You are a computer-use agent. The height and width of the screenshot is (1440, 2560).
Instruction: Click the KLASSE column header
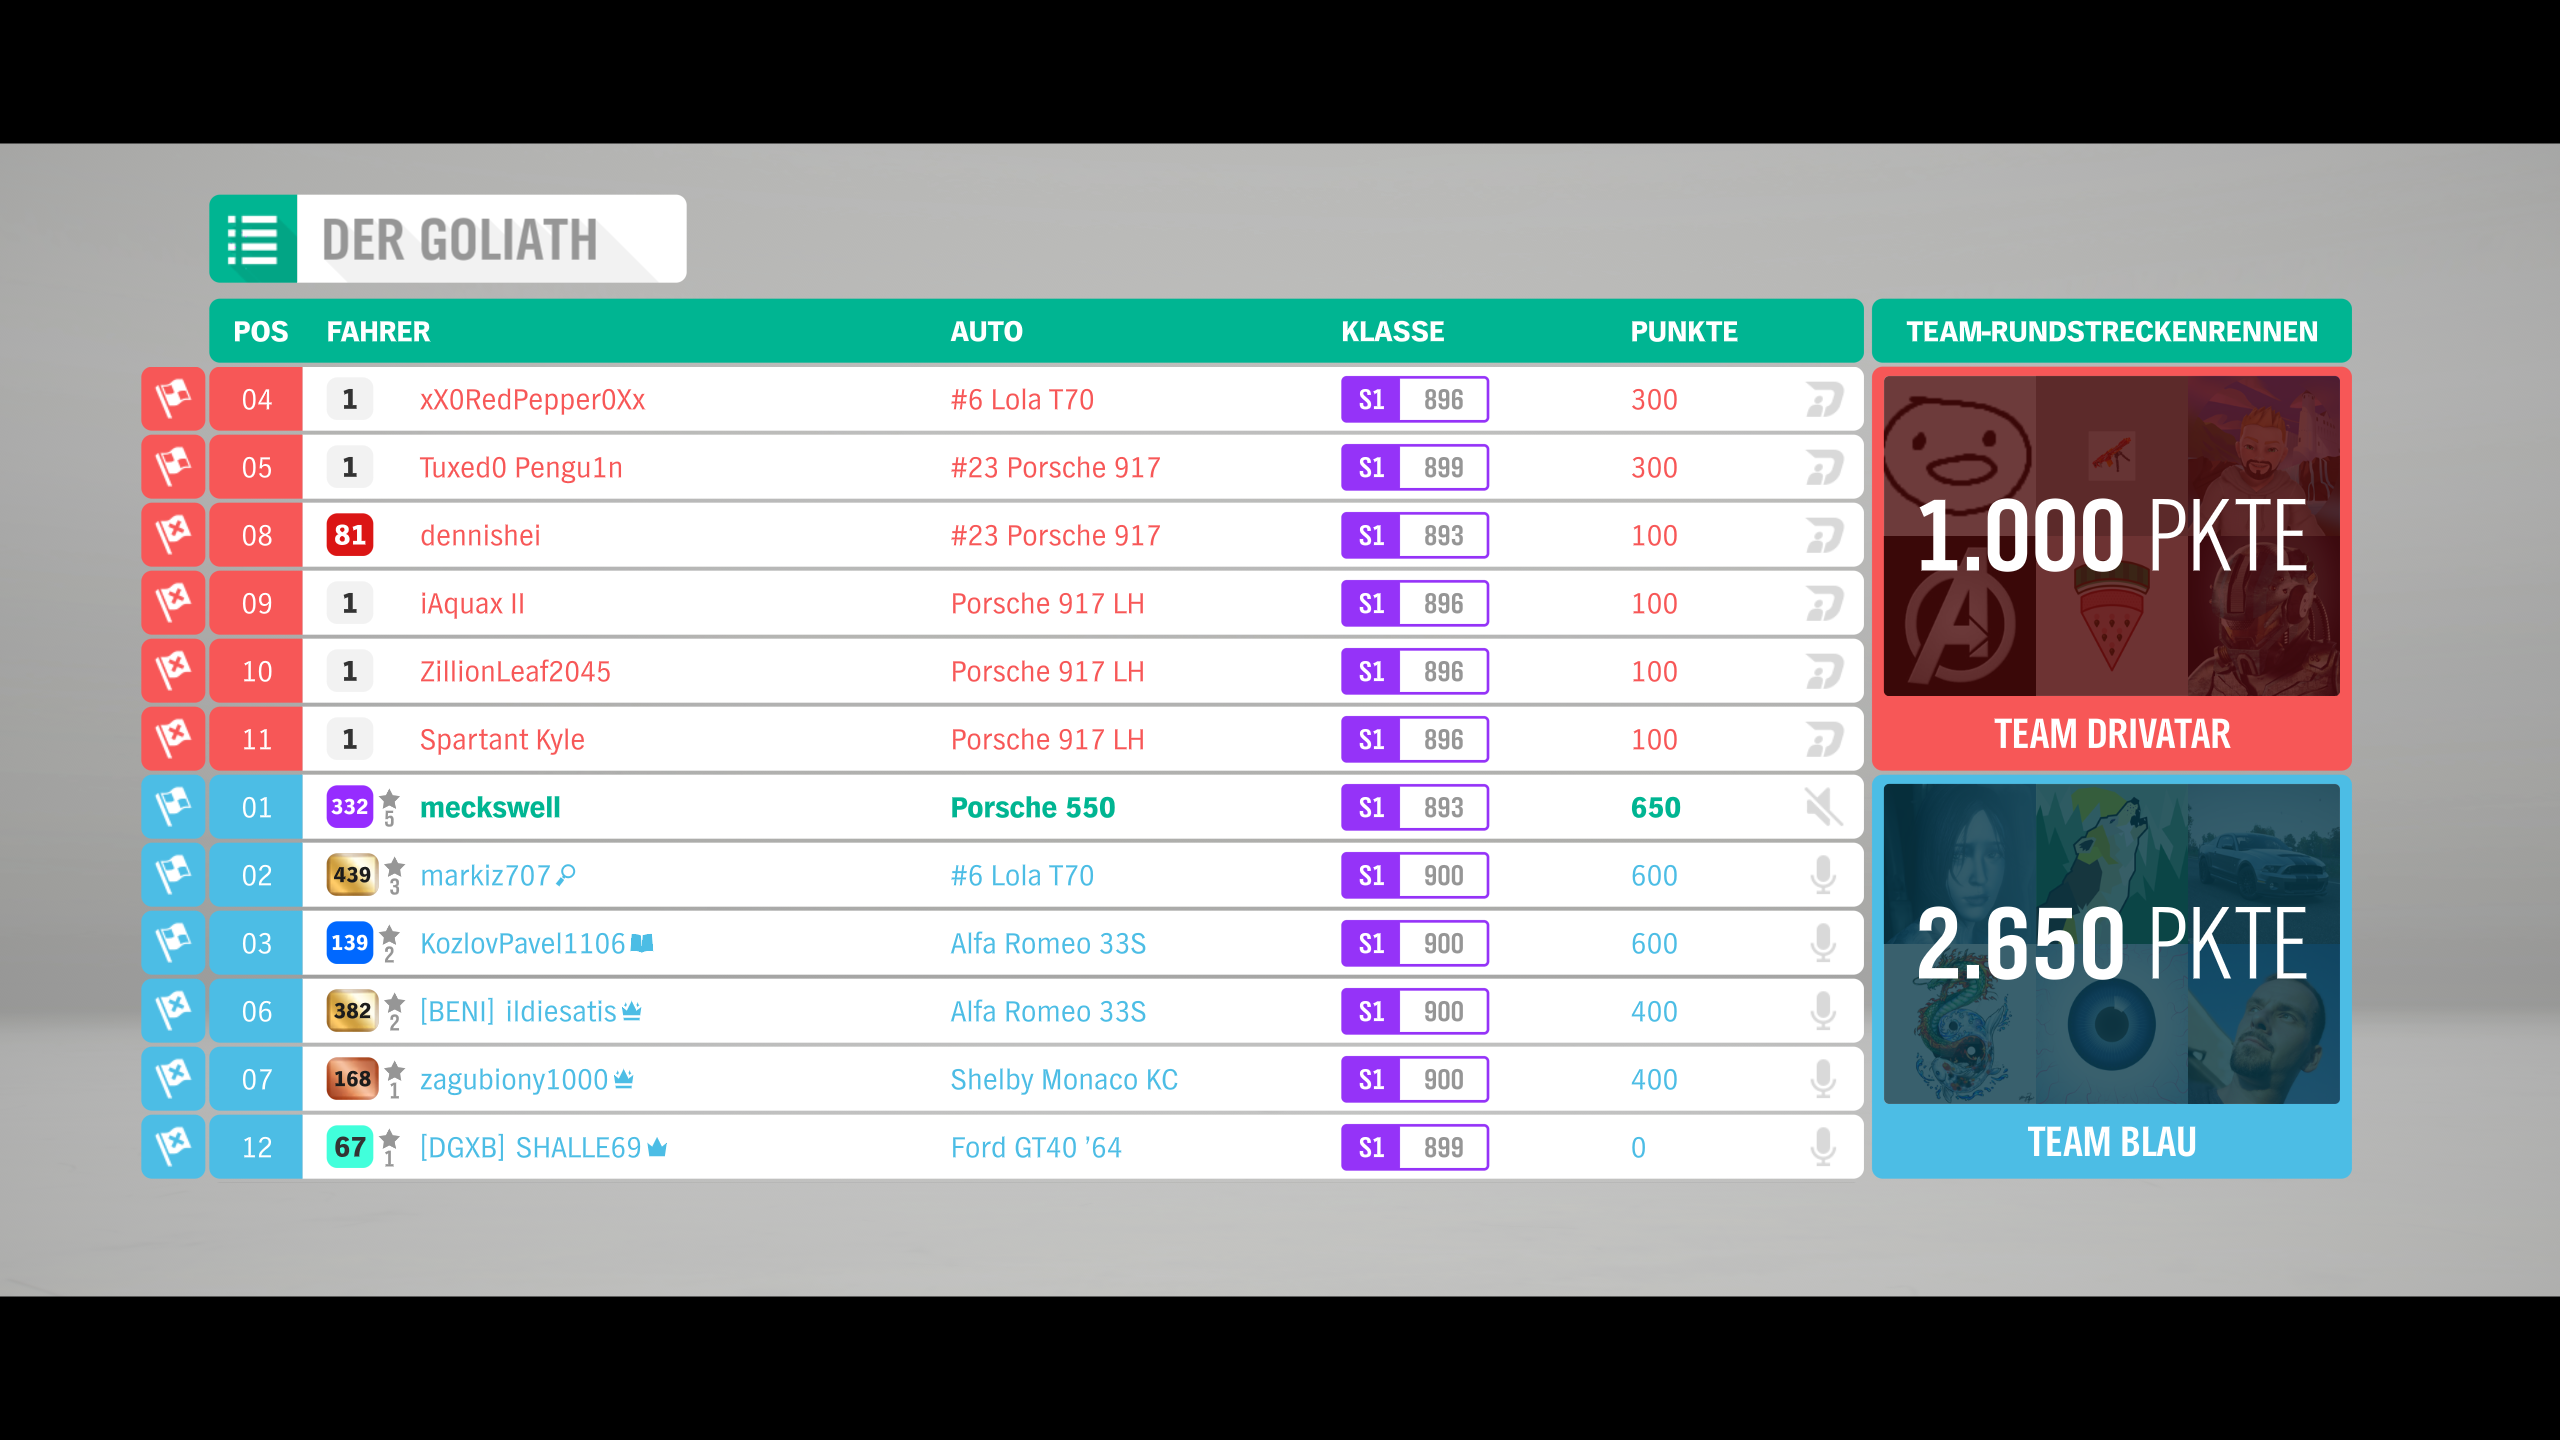pyautogui.click(x=1392, y=331)
